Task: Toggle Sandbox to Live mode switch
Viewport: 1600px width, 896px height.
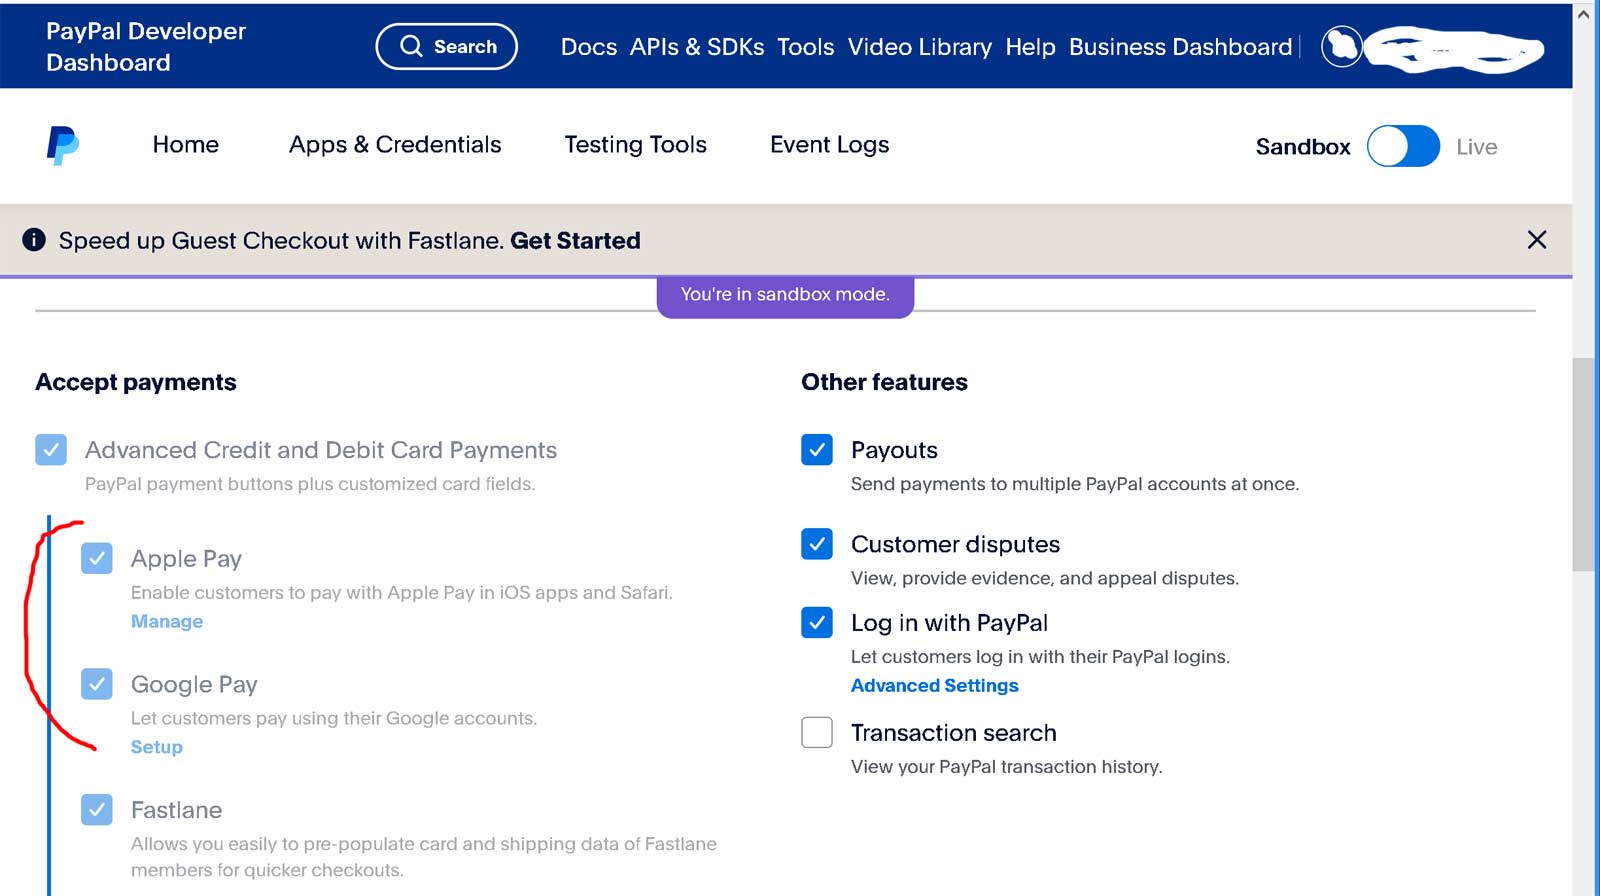Action: (x=1403, y=146)
